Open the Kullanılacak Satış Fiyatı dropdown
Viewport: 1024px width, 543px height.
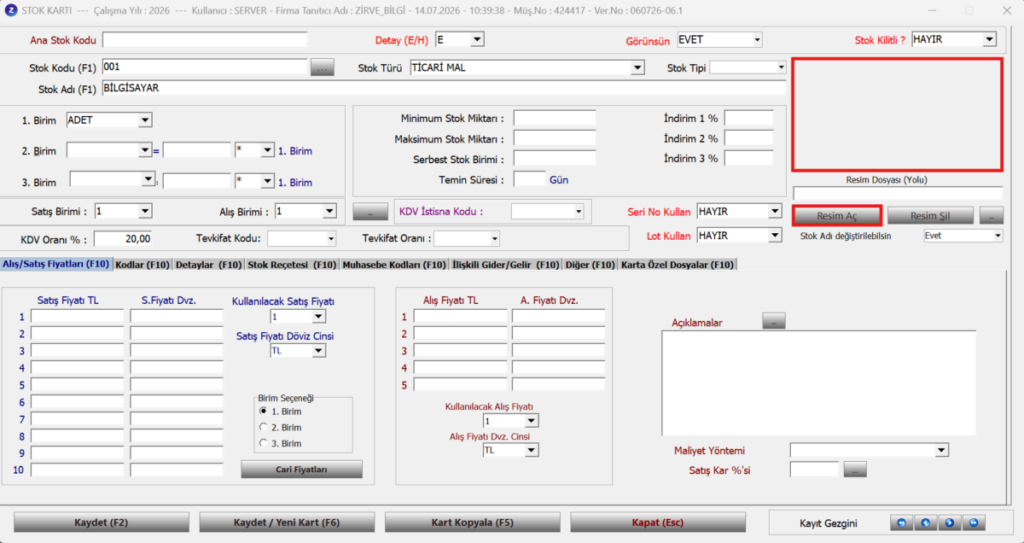point(319,317)
